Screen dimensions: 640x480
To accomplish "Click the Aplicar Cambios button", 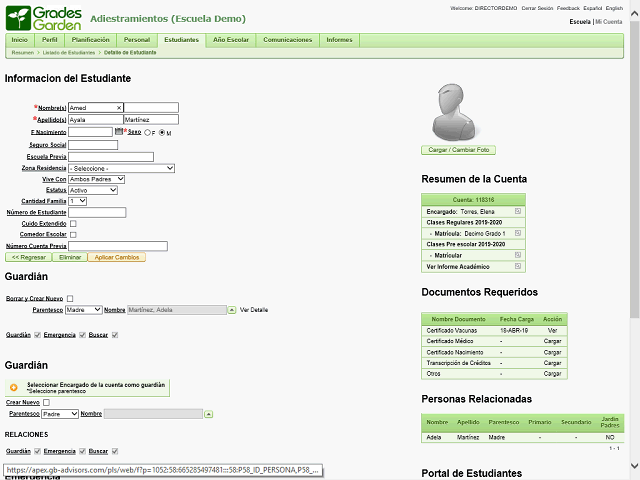I will click(x=116, y=257).
